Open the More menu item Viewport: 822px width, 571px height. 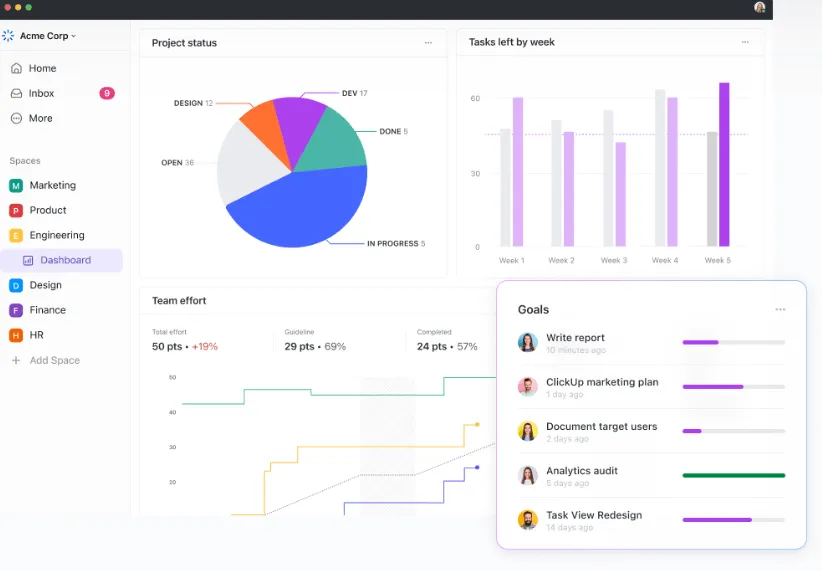coord(40,118)
